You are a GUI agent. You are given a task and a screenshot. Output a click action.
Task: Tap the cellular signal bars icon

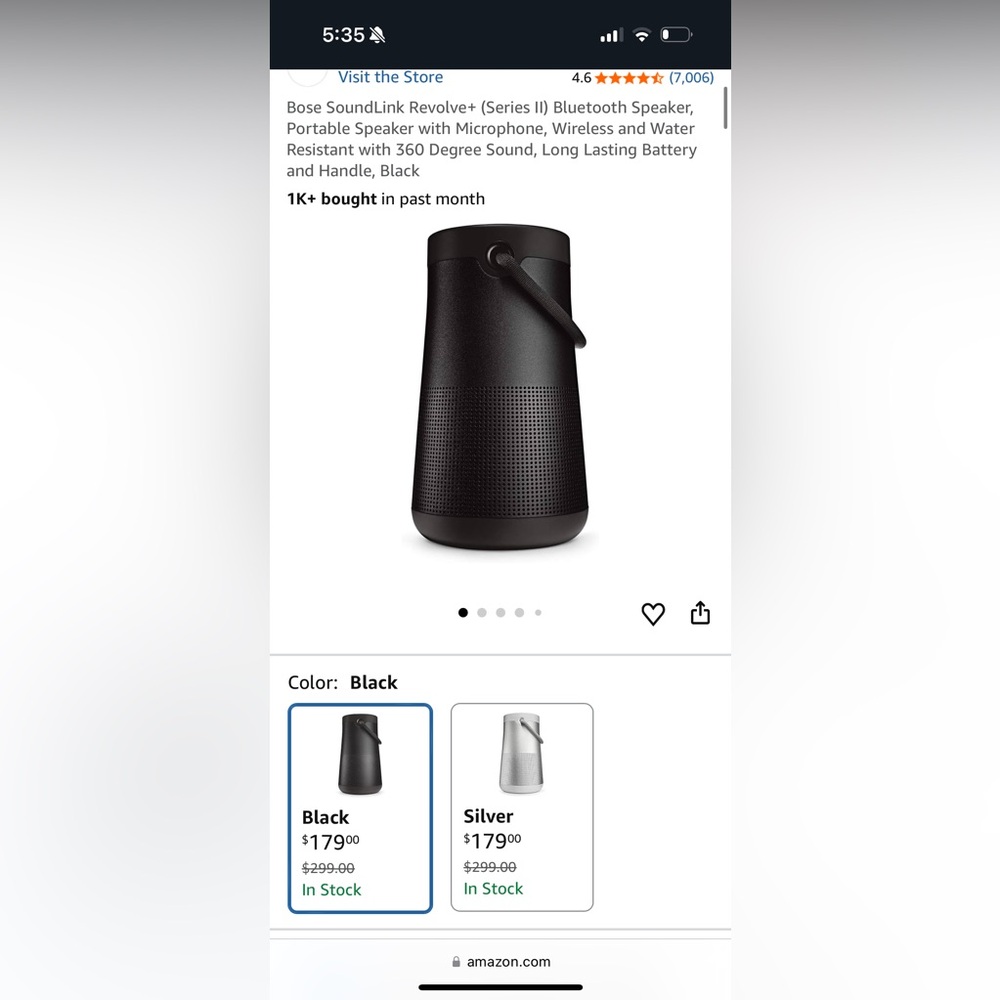[611, 35]
